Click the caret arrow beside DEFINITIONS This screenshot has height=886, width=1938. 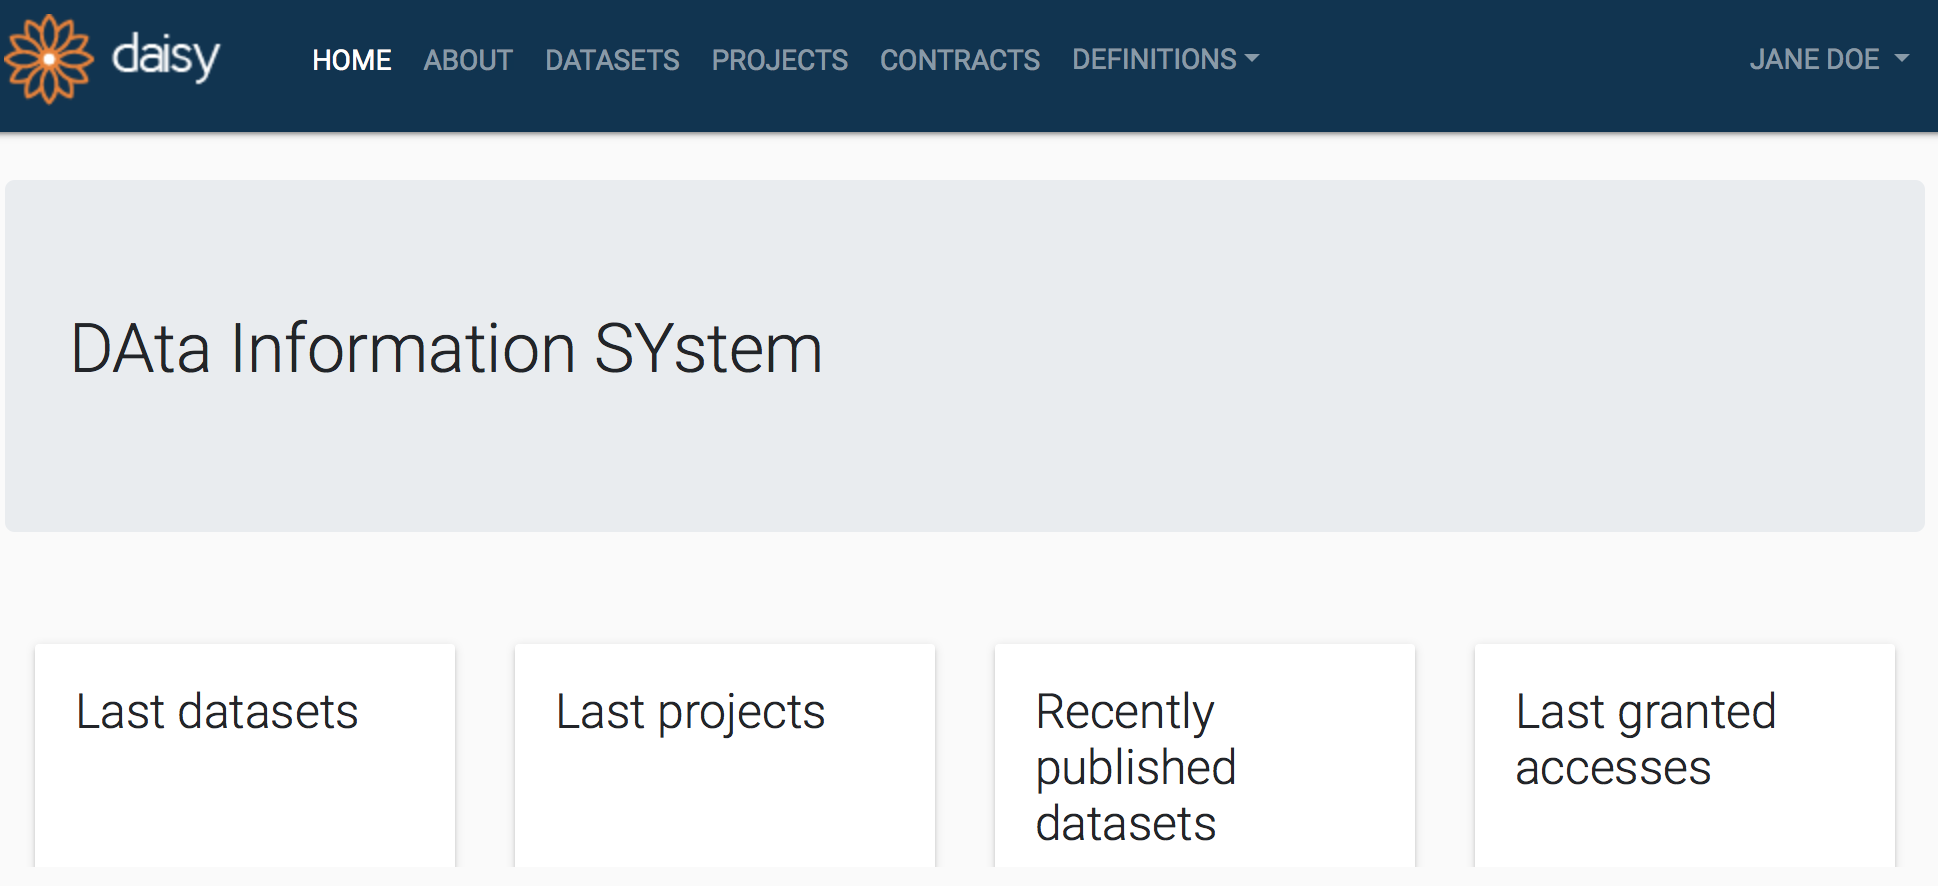point(1252,60)
